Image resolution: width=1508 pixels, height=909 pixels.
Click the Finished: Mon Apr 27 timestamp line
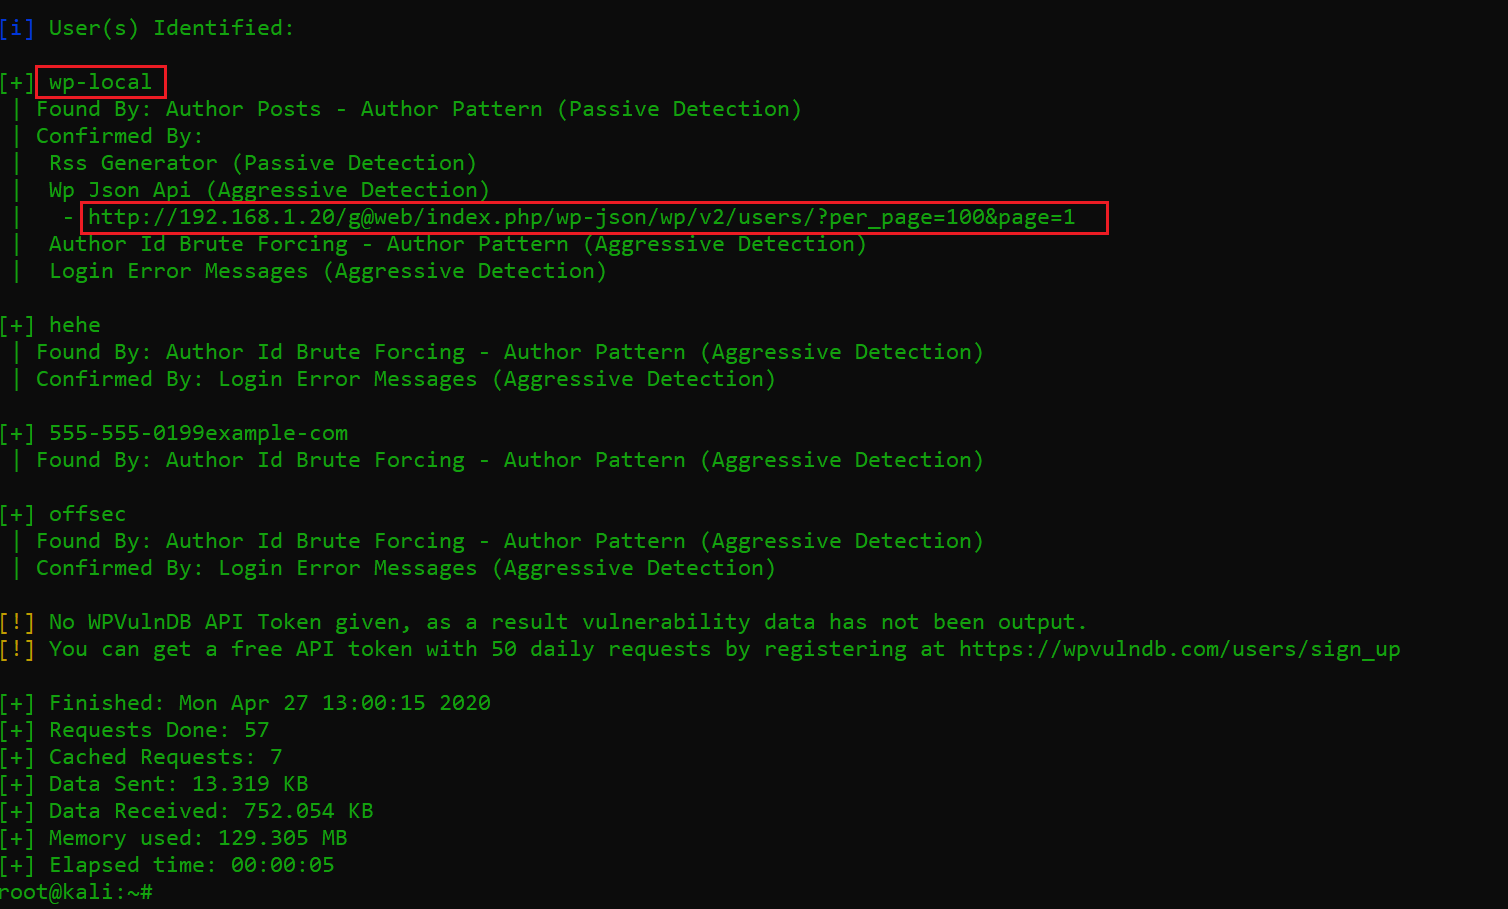[270, 703]
